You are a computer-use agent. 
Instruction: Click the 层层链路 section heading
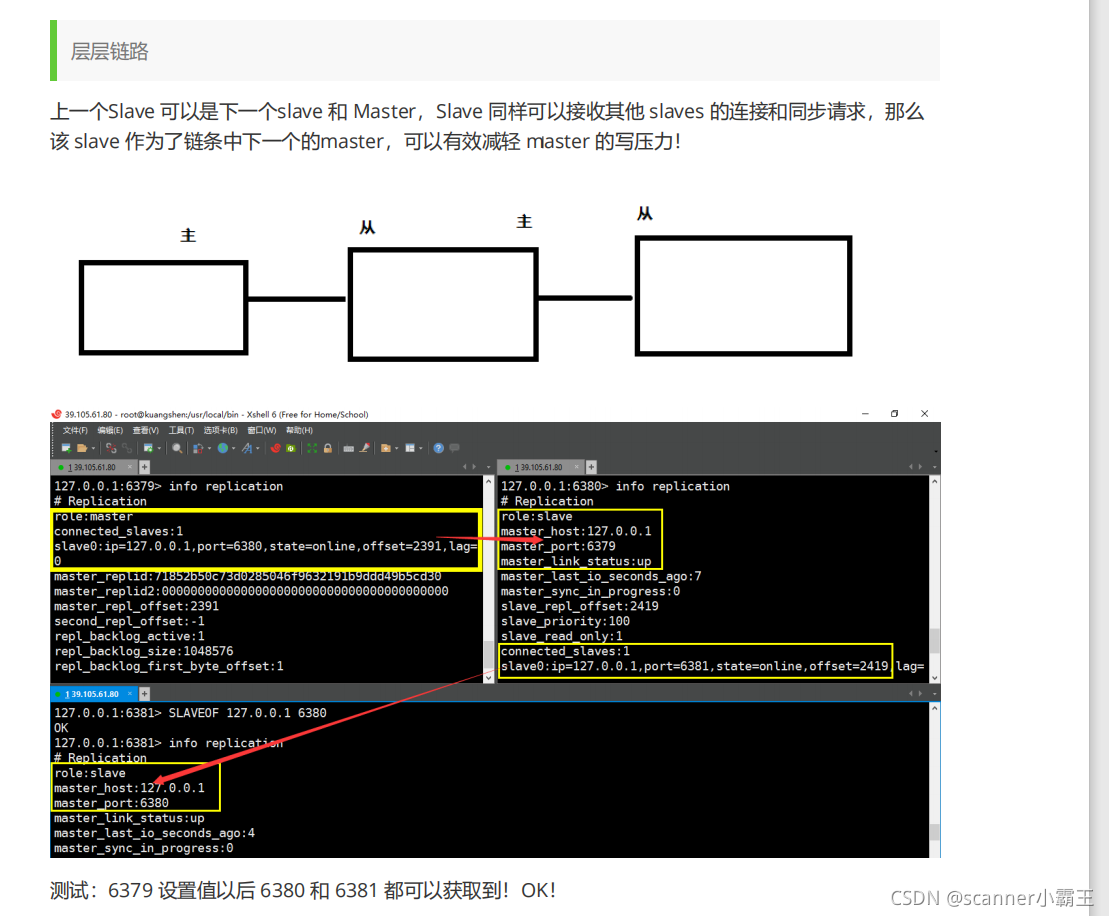click(110, 52)
